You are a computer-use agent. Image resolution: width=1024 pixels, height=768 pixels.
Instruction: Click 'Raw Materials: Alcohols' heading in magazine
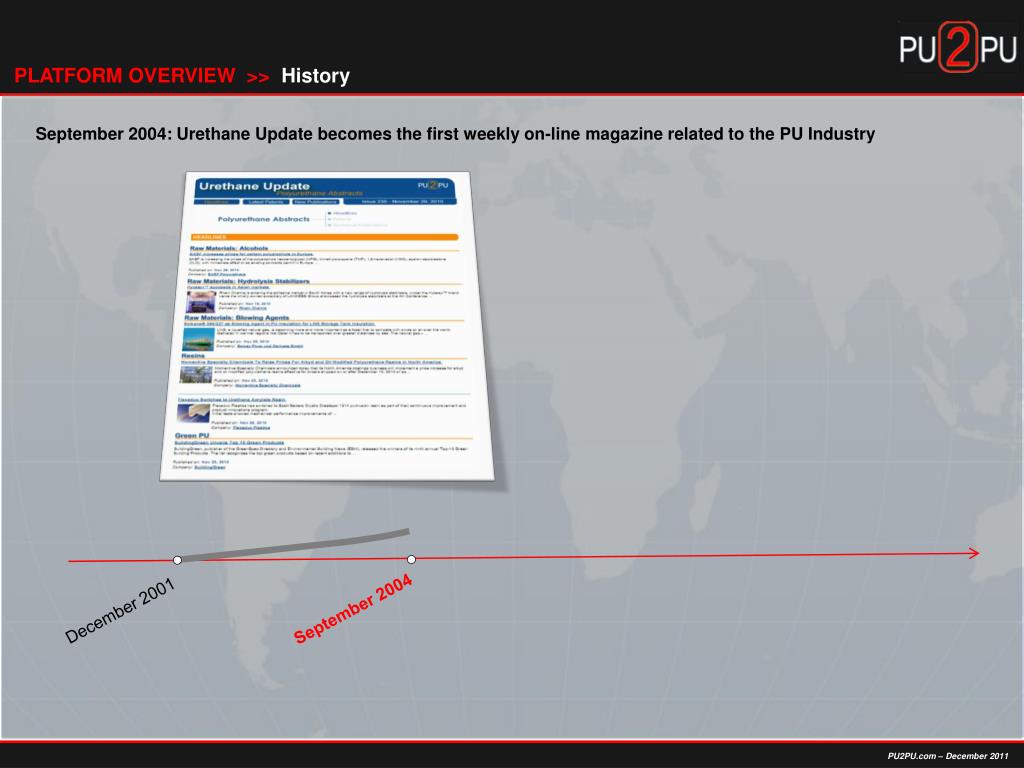[229, 248]
